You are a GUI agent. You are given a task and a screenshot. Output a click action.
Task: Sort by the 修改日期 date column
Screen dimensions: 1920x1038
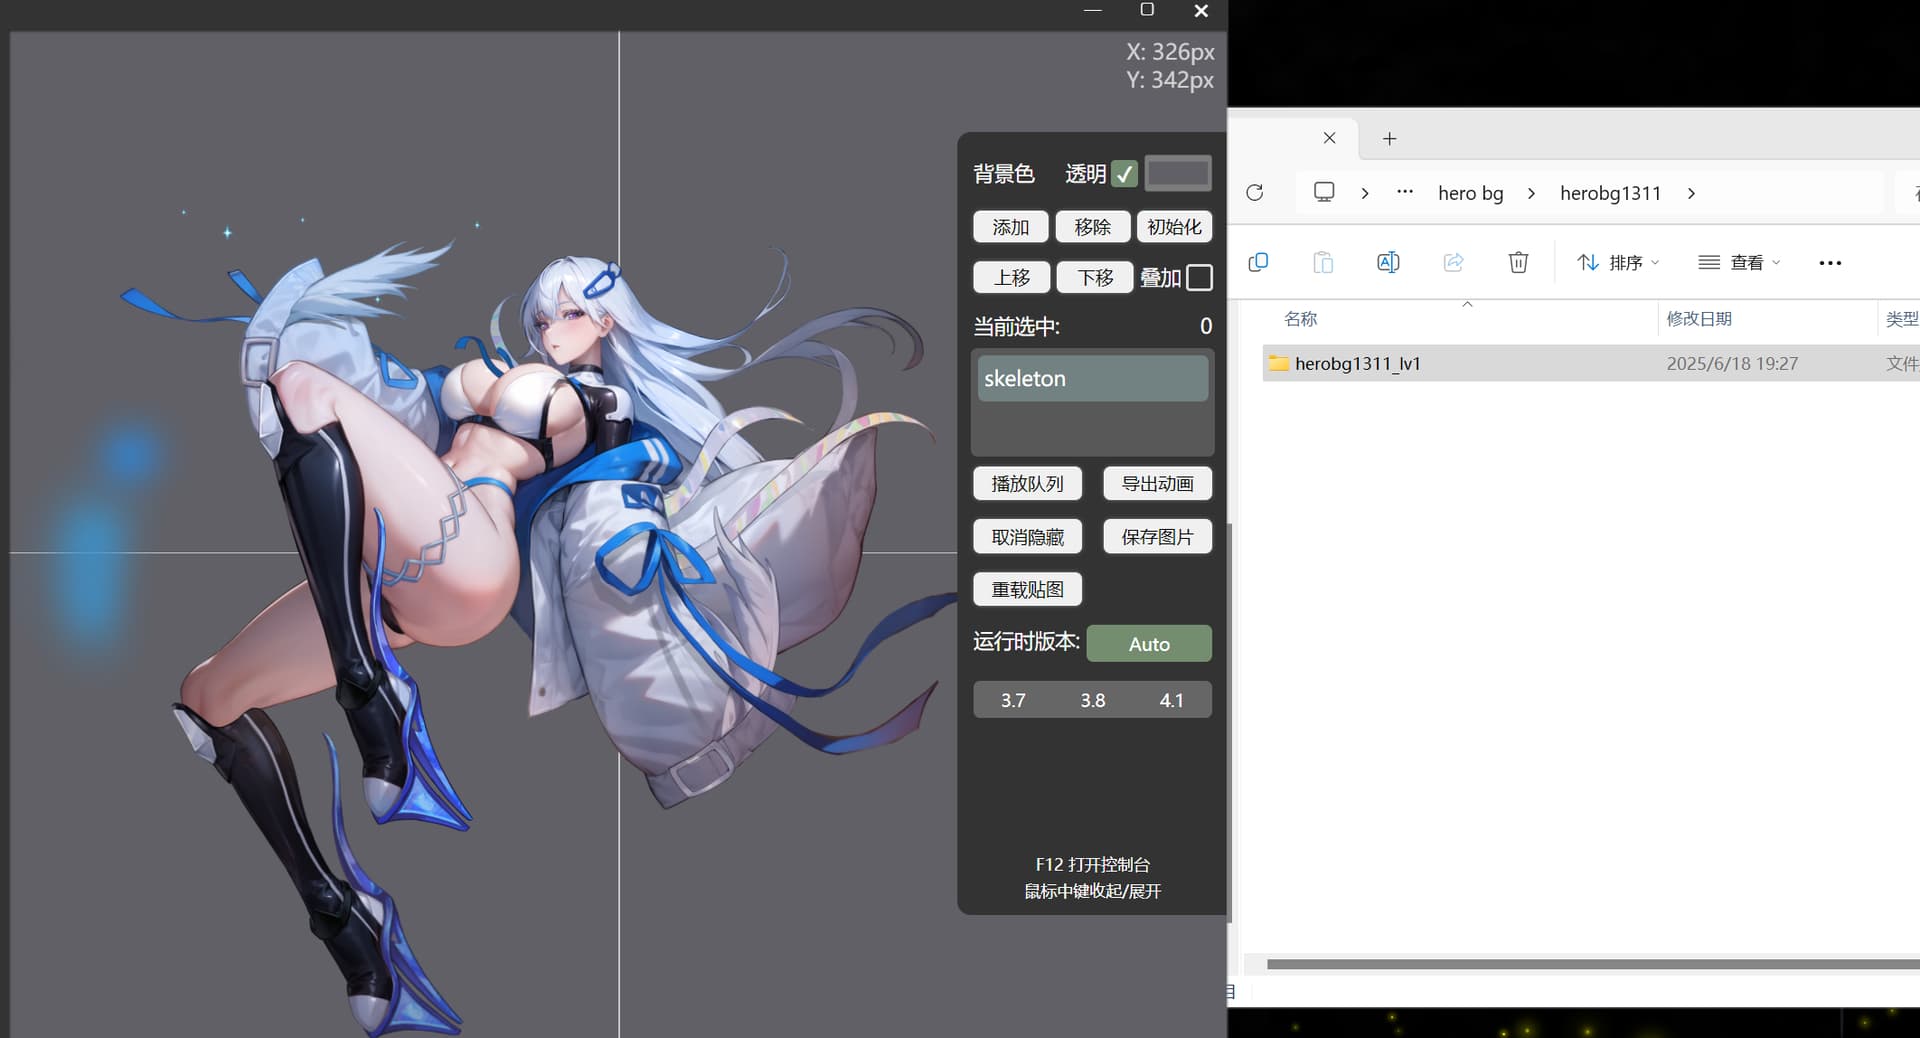1699,319
